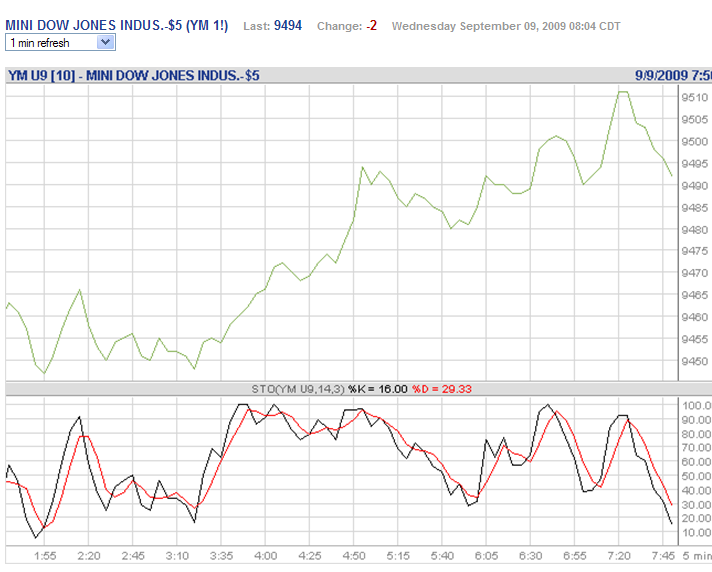Click the %D = 29.33 reading
The height and width of the screenshot is (572, 712).
pyautogui.click(x=442, y=389)
